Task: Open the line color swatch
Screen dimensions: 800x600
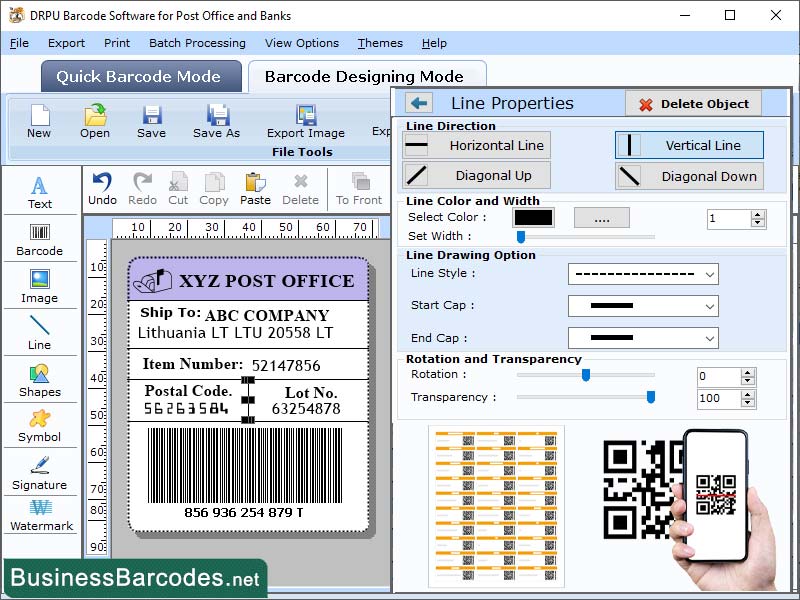Action: click(x=535, y=218)
